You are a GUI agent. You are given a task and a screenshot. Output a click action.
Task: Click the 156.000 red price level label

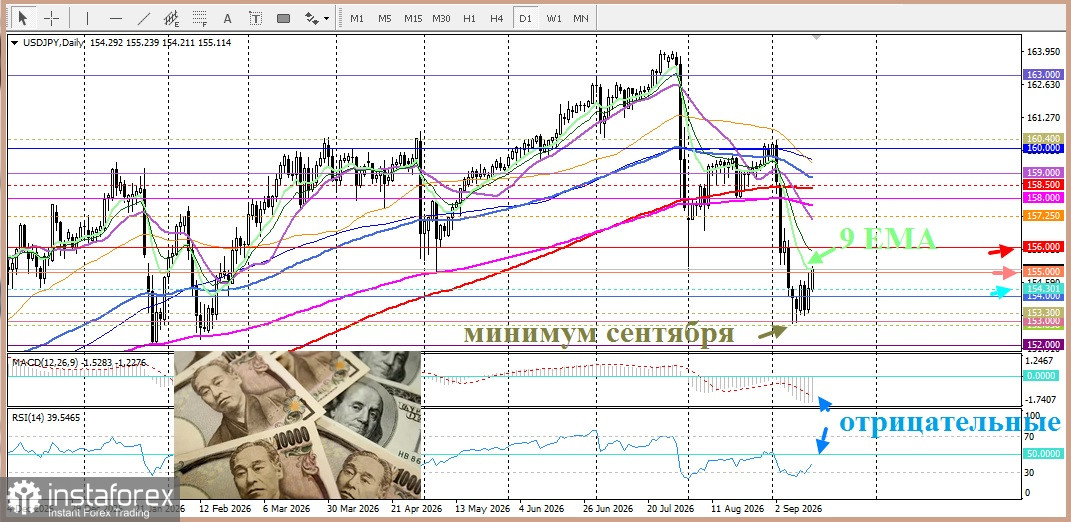pyautogui.click(x=1043, y=247)
